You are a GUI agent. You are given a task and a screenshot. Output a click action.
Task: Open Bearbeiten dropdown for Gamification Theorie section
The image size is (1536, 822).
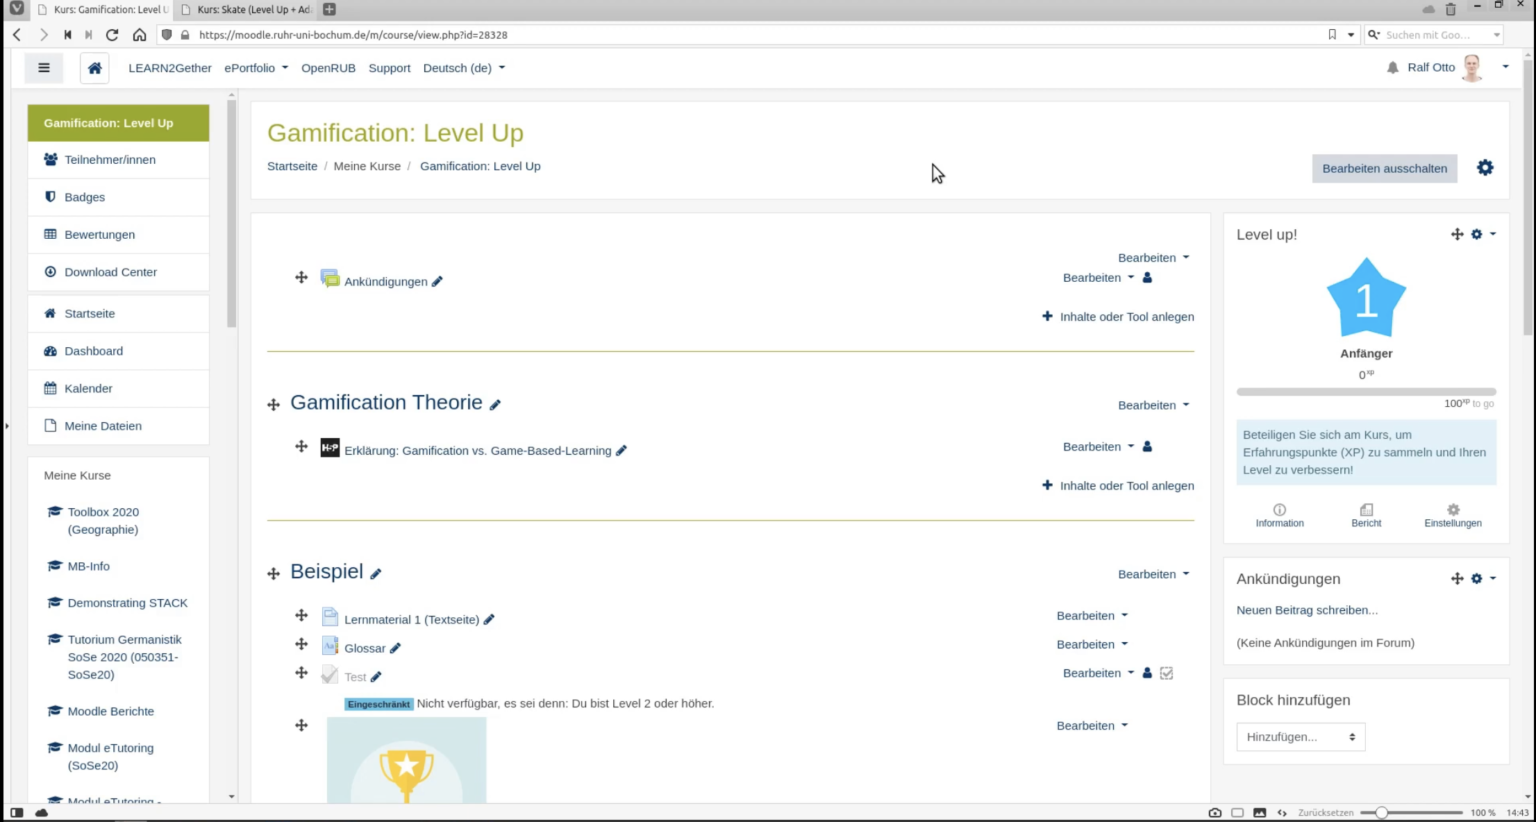point(1153,405)
